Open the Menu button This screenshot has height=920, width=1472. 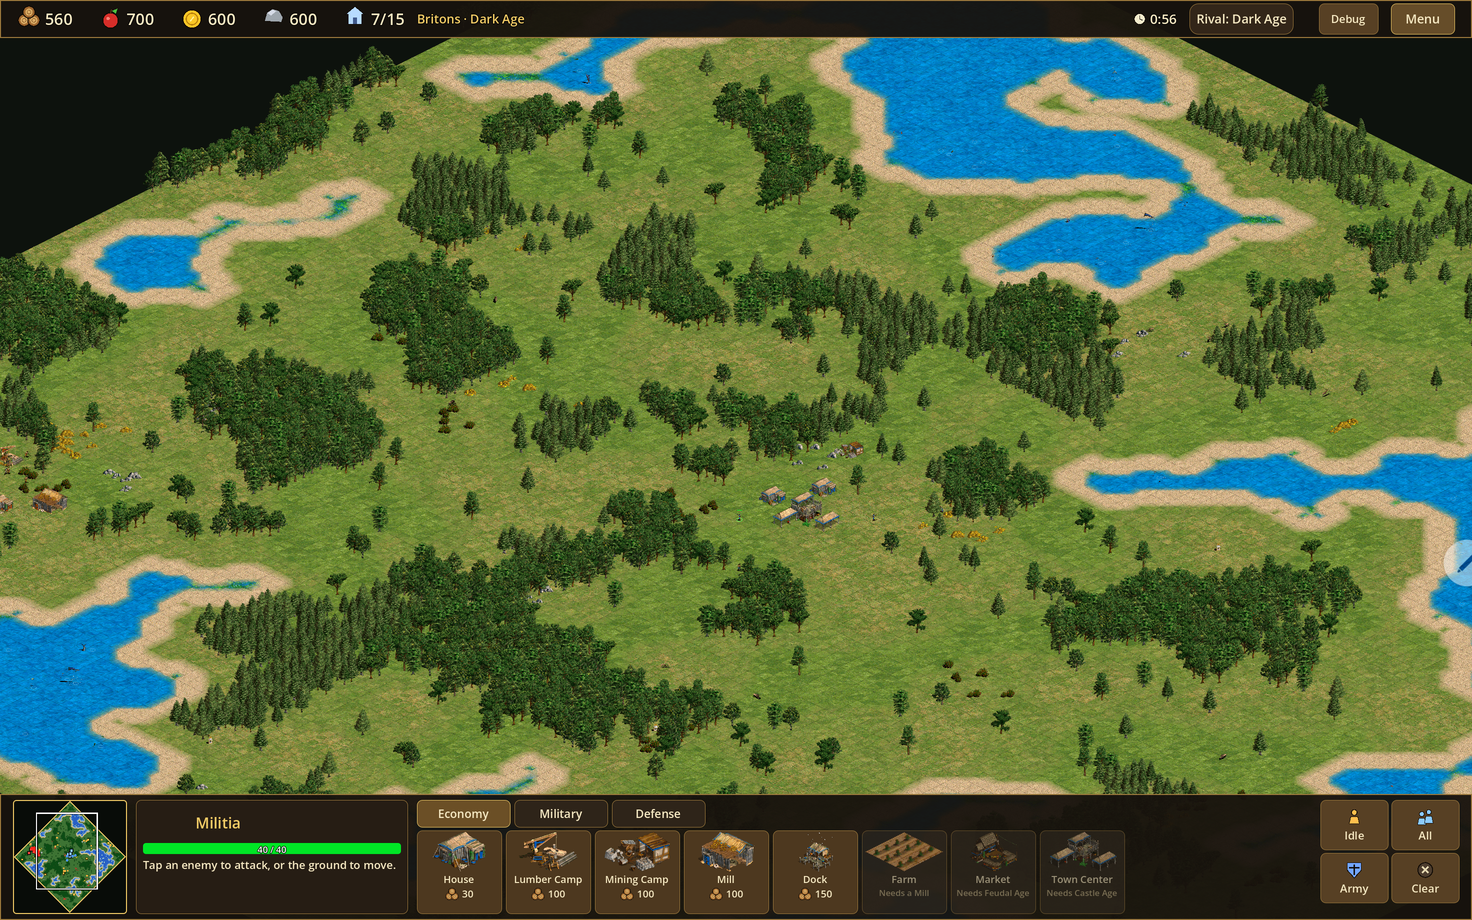pyautogui.click(x=1422, y=19)
